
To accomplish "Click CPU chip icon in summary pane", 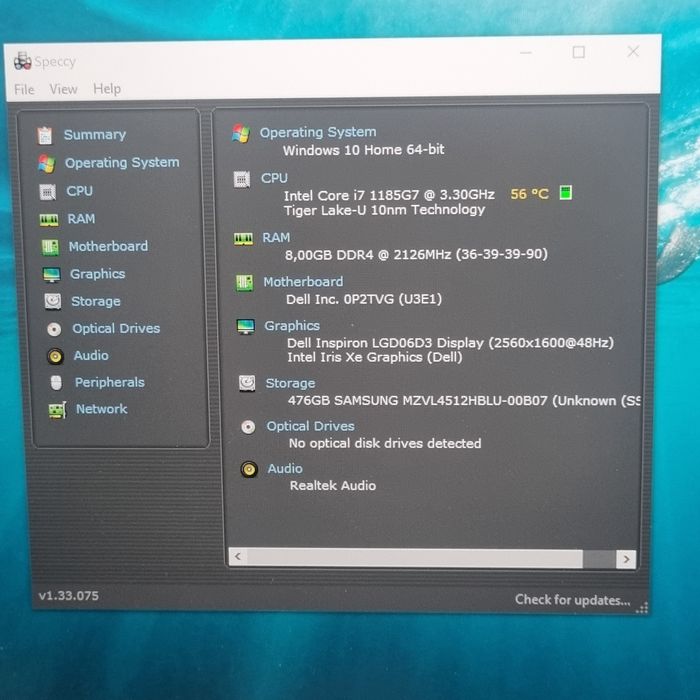I will tap(242, 179).
